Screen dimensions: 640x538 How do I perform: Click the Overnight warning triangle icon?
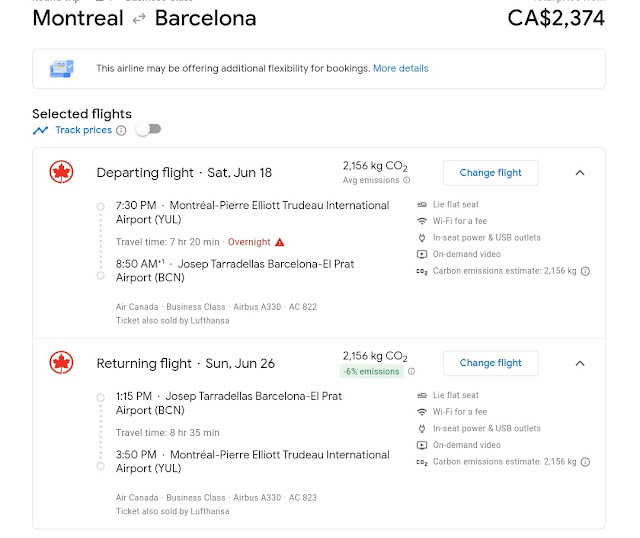280,242
